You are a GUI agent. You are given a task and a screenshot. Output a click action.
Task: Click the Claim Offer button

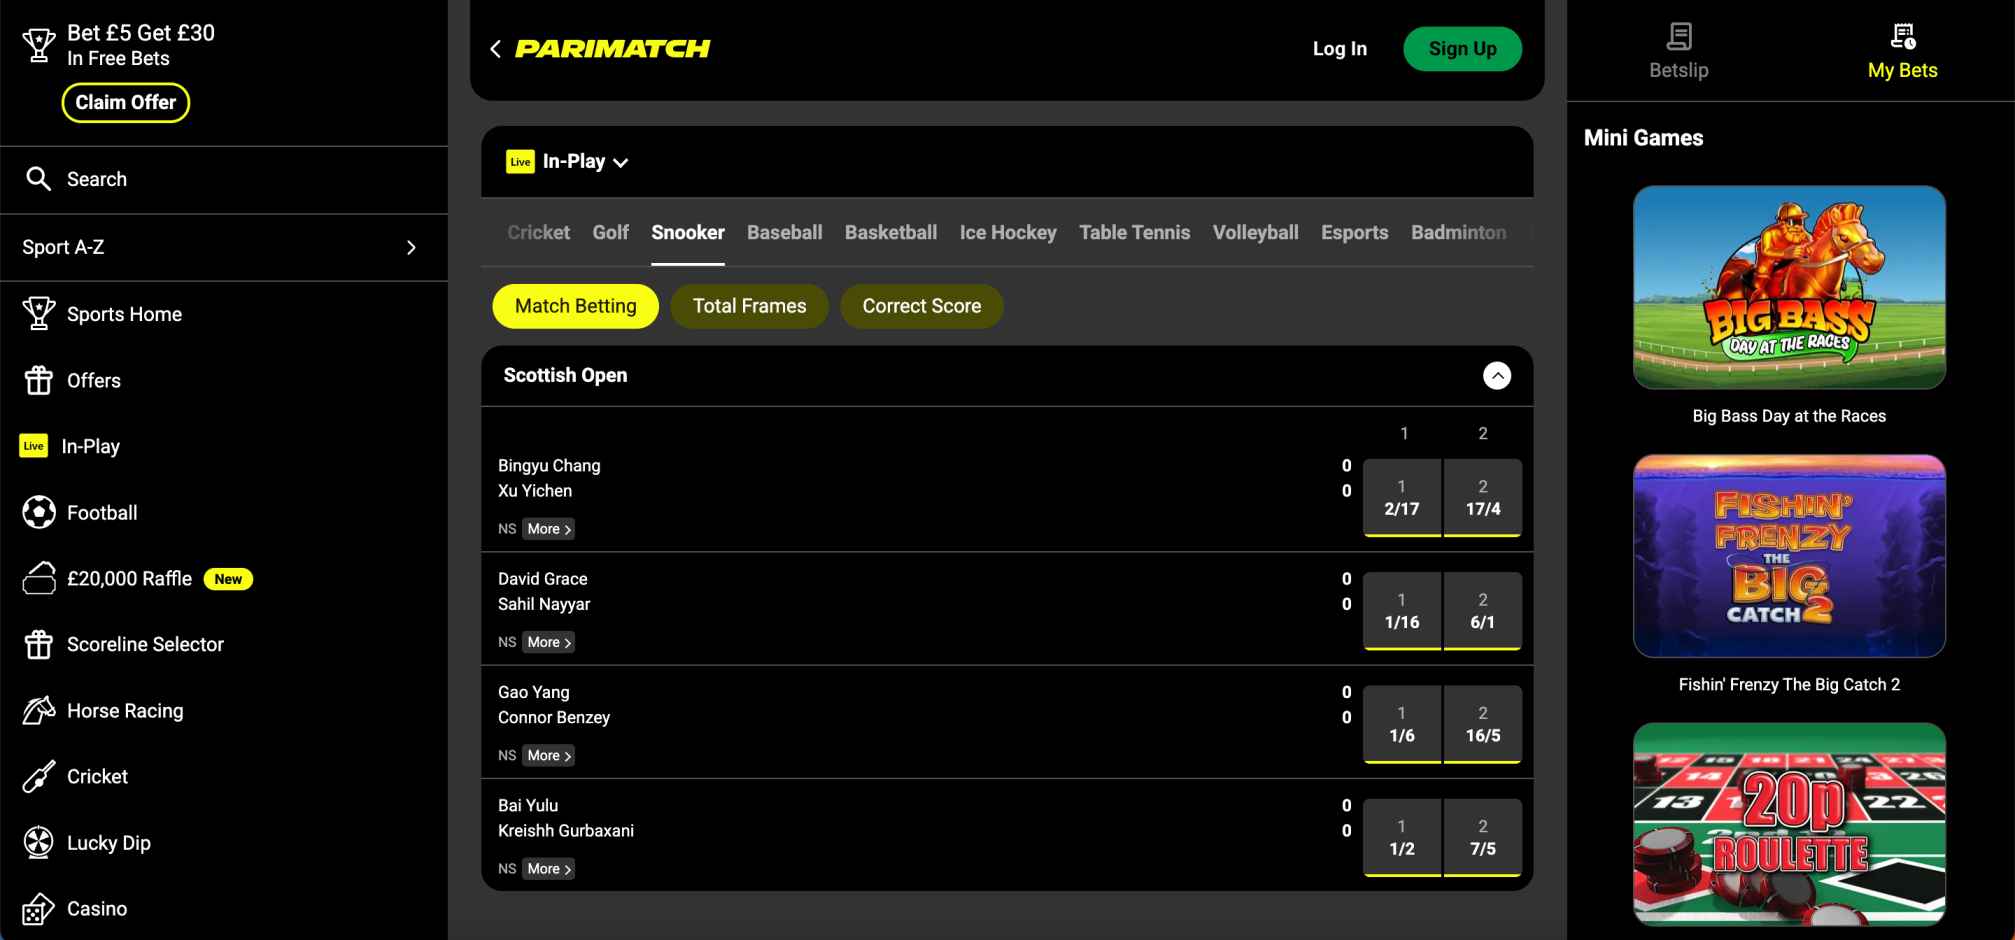tap(125, 102)
